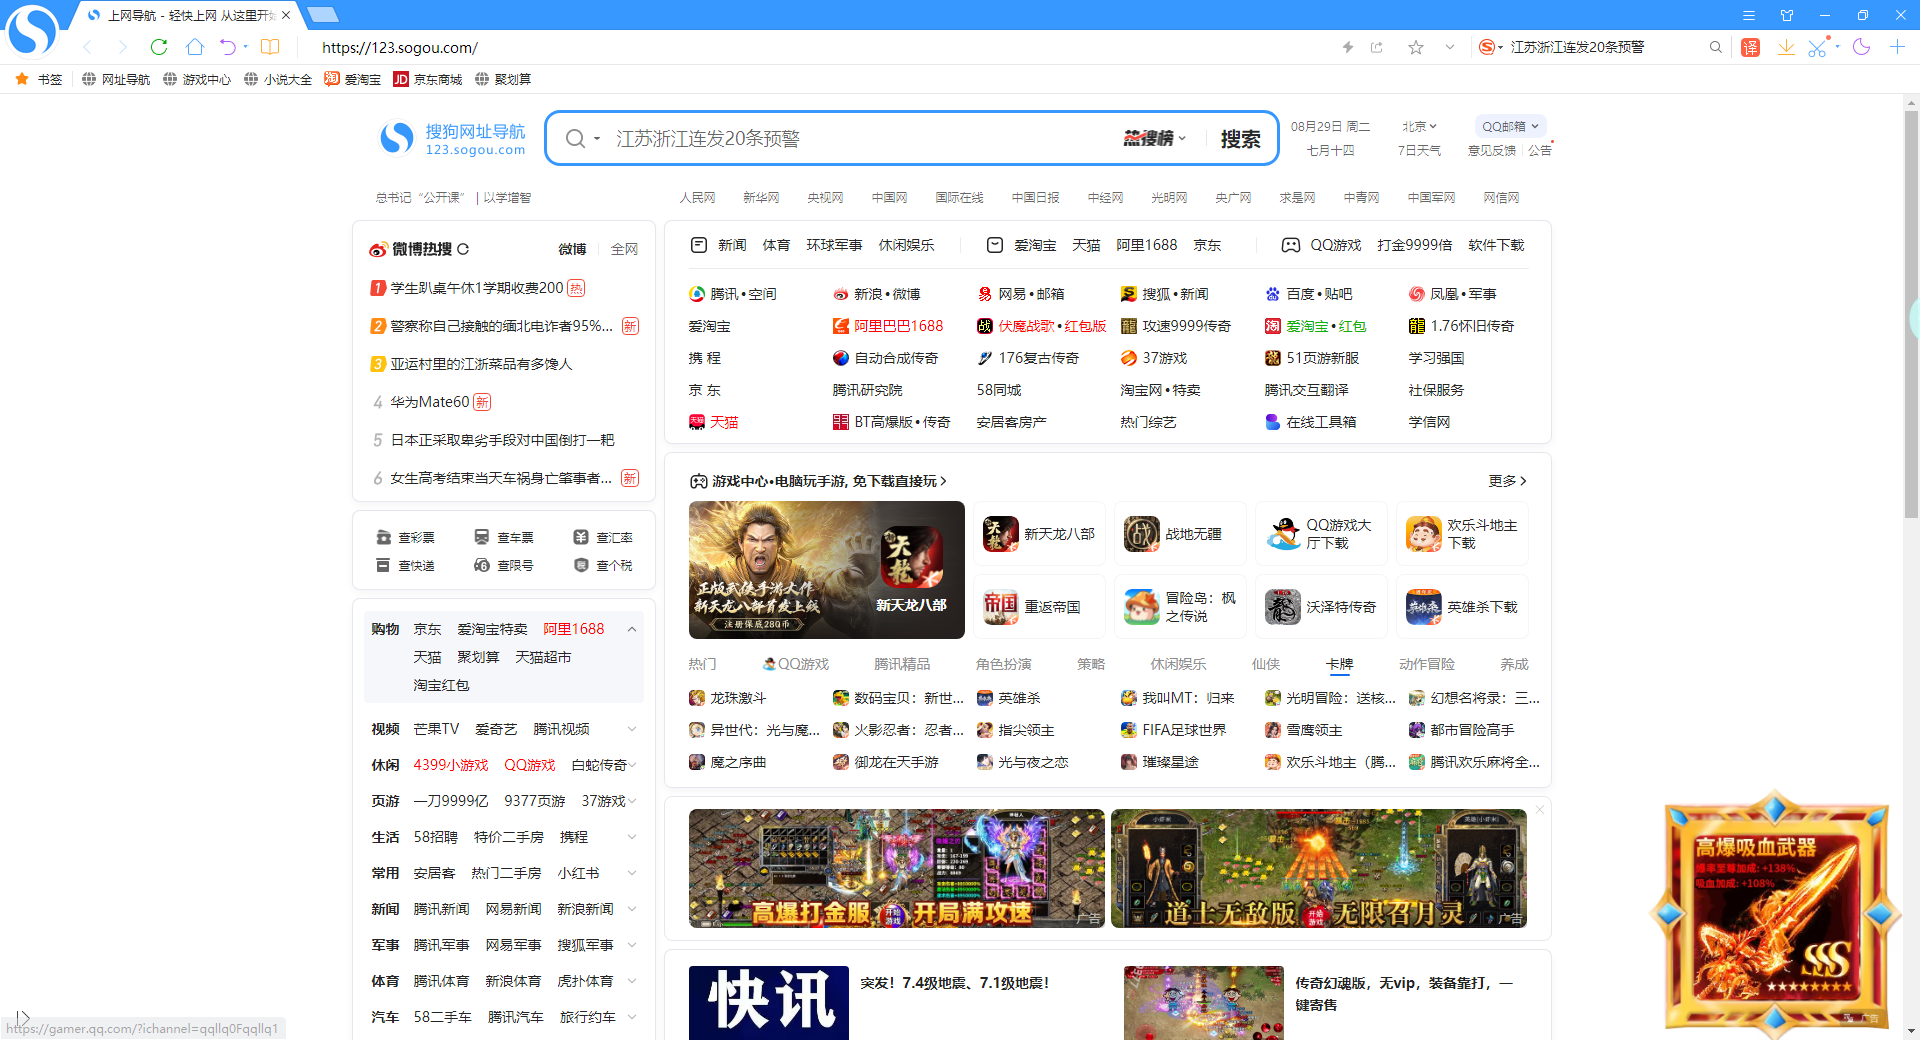Open the page translation tool
Screen dimensions: 1920x1040
tap(1750, 47)
